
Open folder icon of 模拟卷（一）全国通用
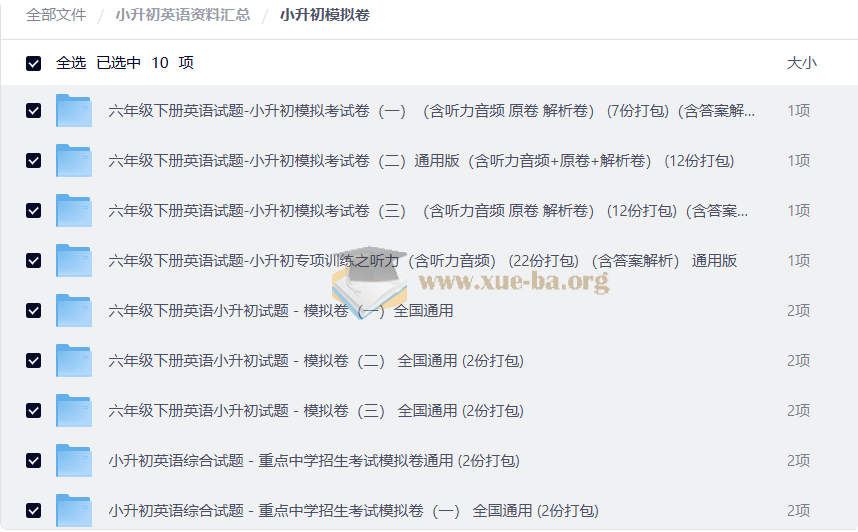73,310
